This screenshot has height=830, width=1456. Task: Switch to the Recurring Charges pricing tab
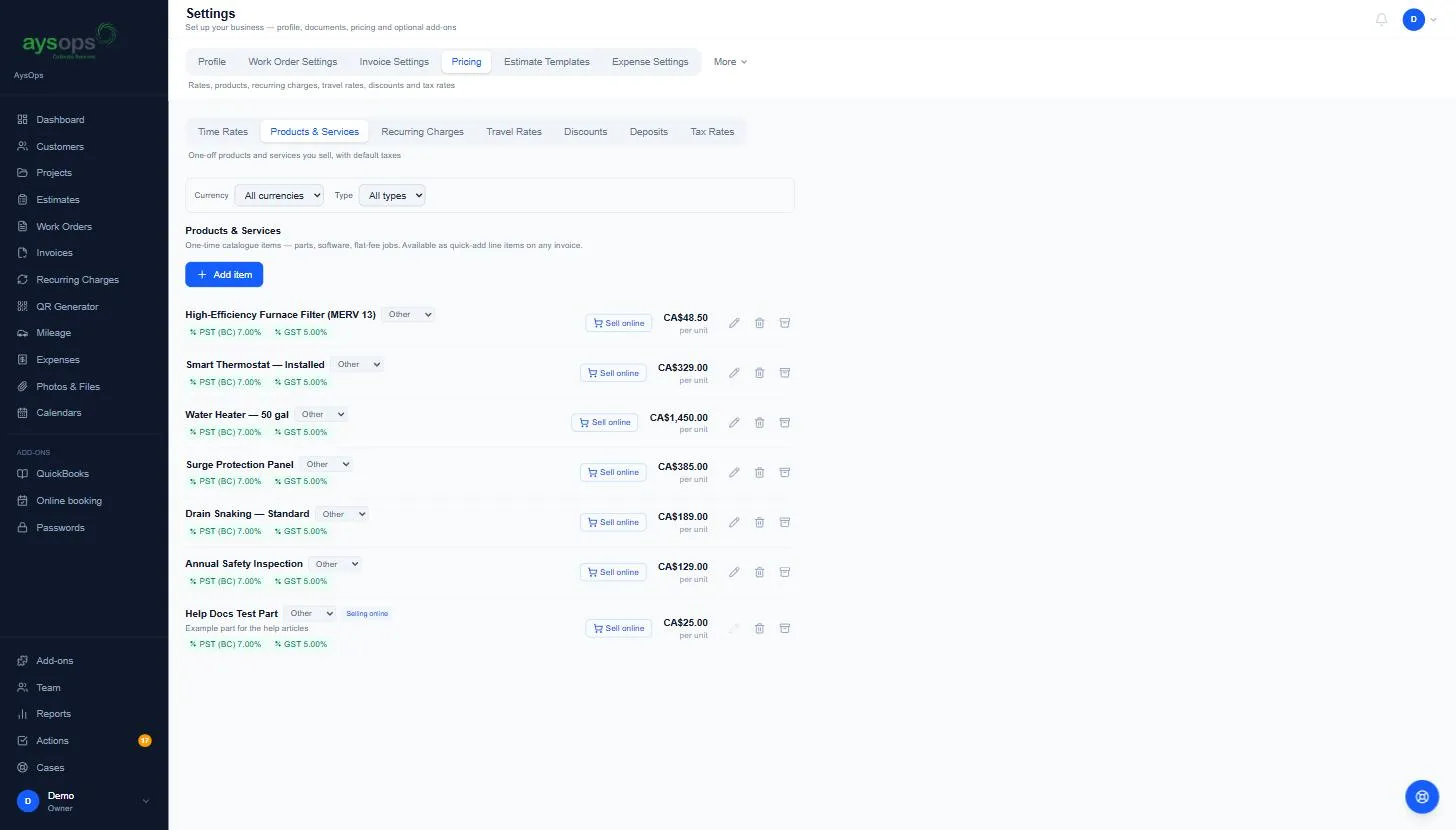click(422, 132)
